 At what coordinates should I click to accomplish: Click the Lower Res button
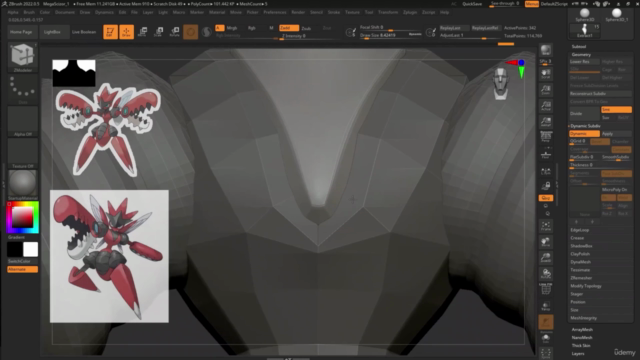(x=584, y=62)
